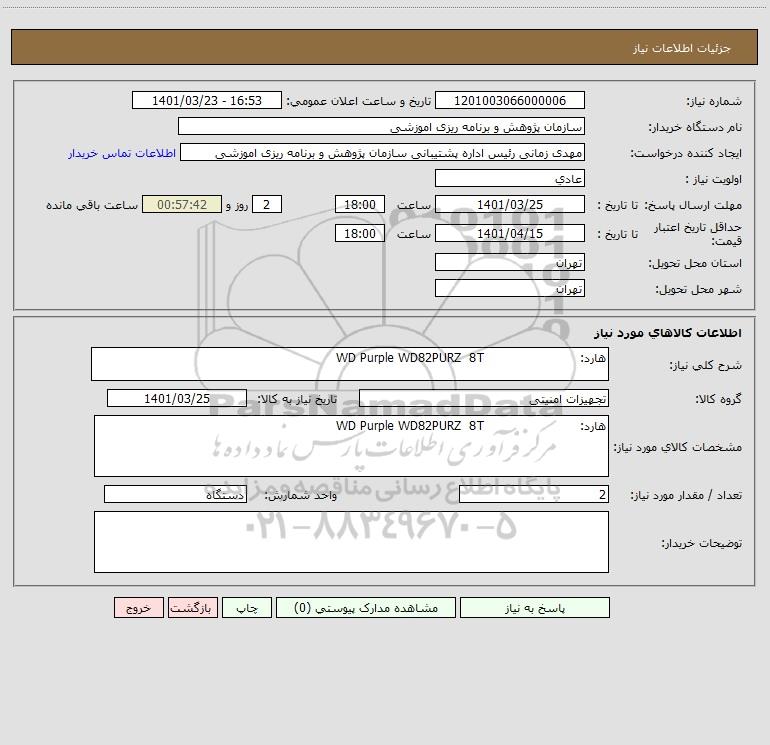The width and height of the screenshot is (770, 745).
Task: Click the ایجاد کننده درخواست field
Action: 382,152
